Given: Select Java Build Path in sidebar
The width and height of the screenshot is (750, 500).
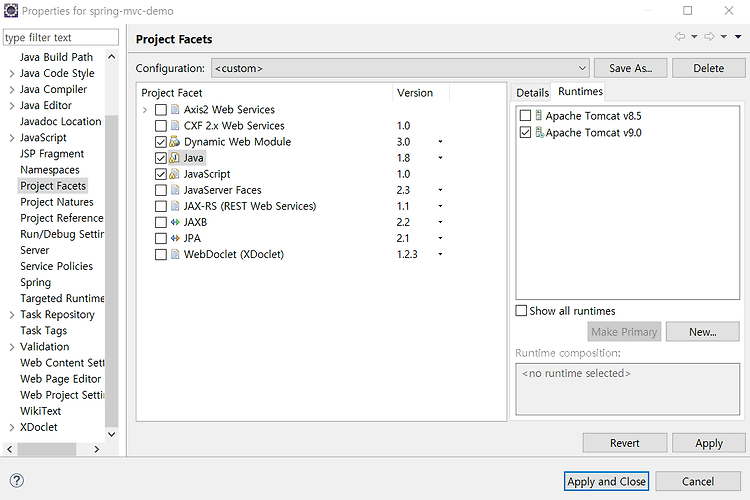Looking at the screenshot, I should point(56,57).
